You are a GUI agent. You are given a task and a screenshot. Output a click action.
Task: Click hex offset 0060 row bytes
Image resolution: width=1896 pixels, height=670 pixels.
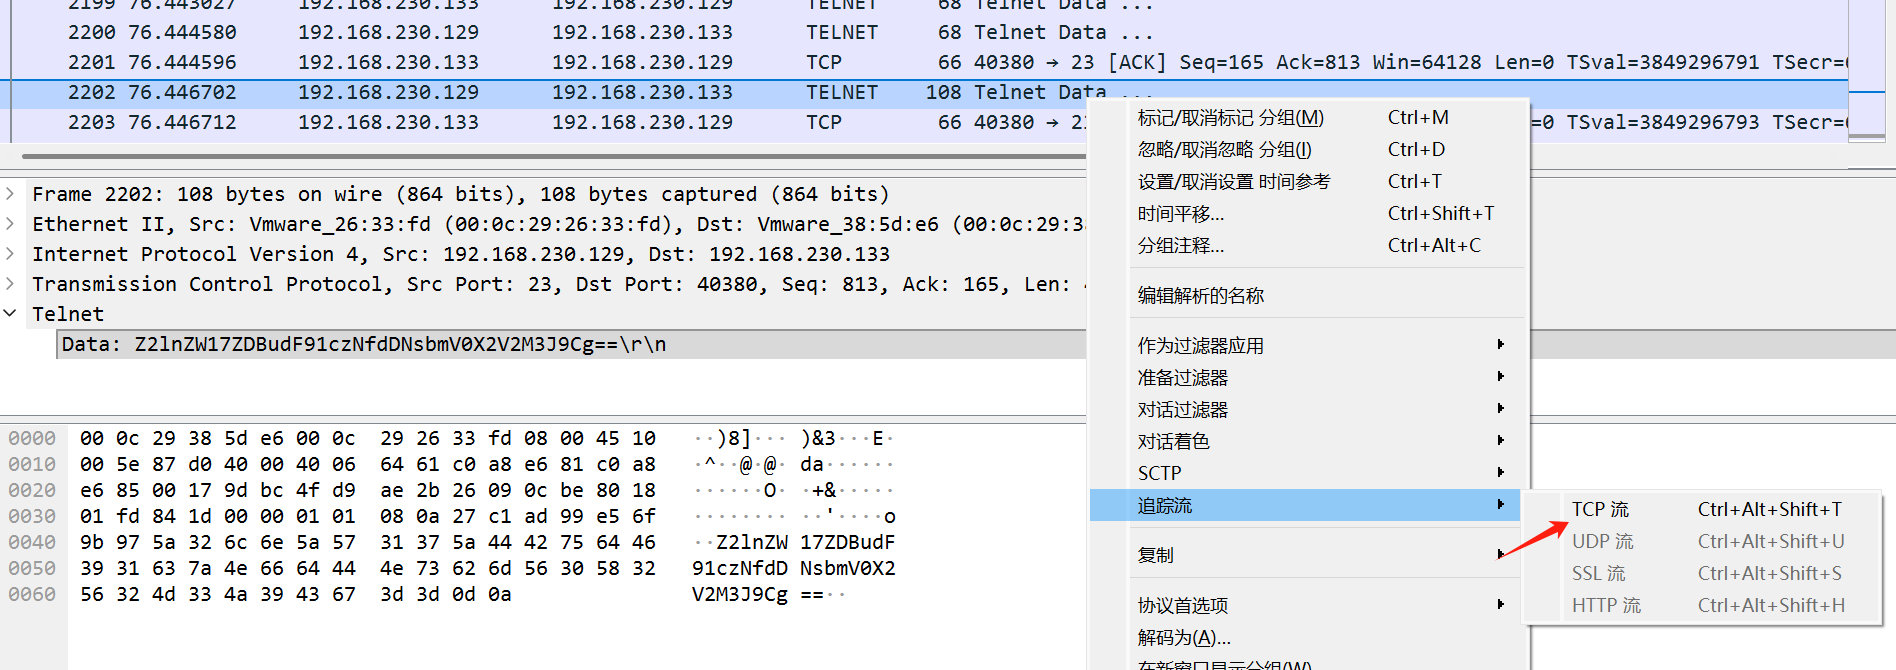coord(296,594)
